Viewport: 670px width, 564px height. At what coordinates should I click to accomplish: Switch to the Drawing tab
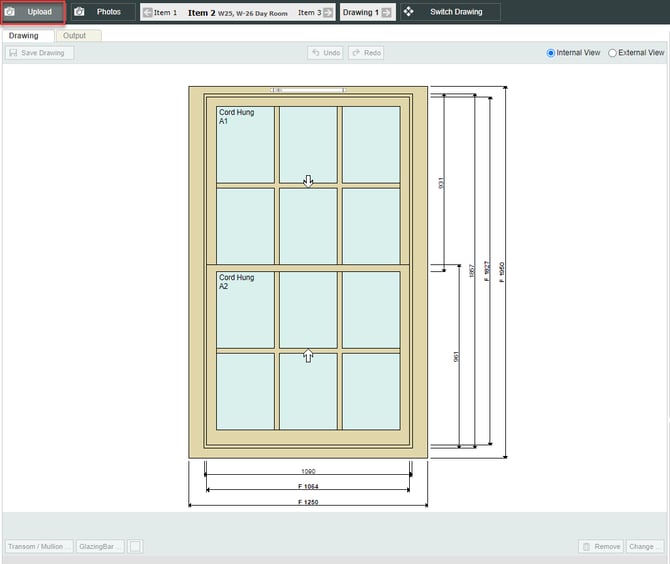(x=24, y=36)
